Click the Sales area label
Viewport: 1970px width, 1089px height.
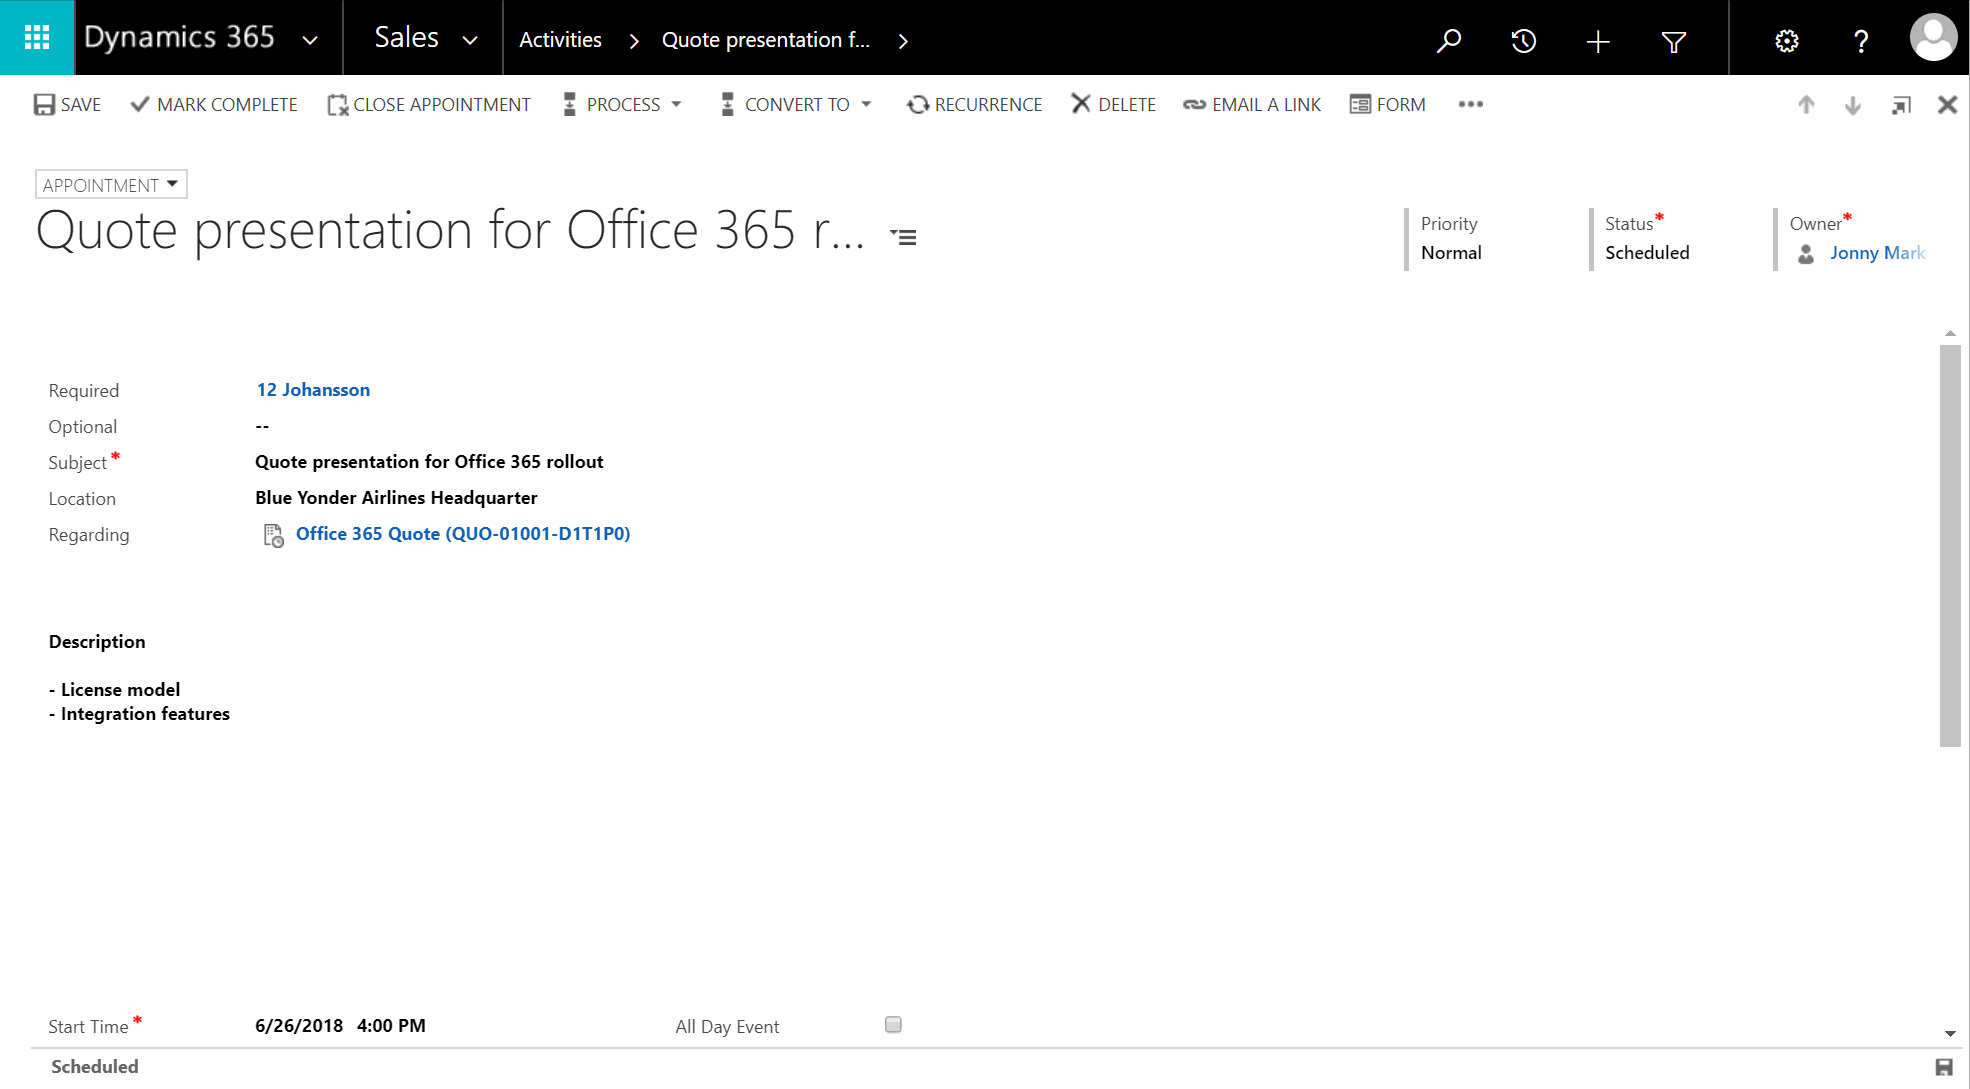[406, 38]
